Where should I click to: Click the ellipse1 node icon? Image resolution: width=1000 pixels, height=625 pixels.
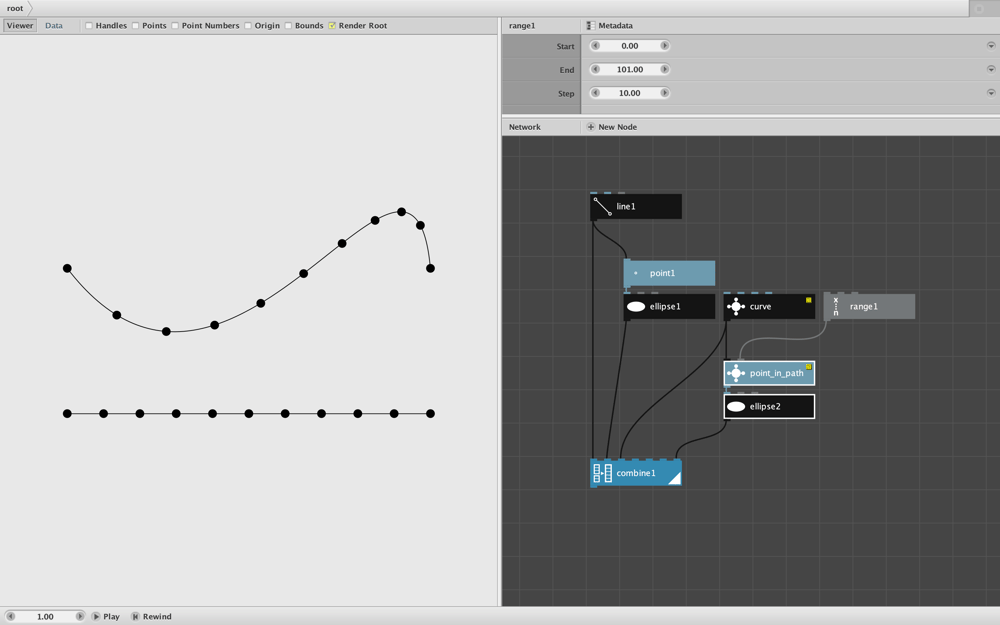636,307
